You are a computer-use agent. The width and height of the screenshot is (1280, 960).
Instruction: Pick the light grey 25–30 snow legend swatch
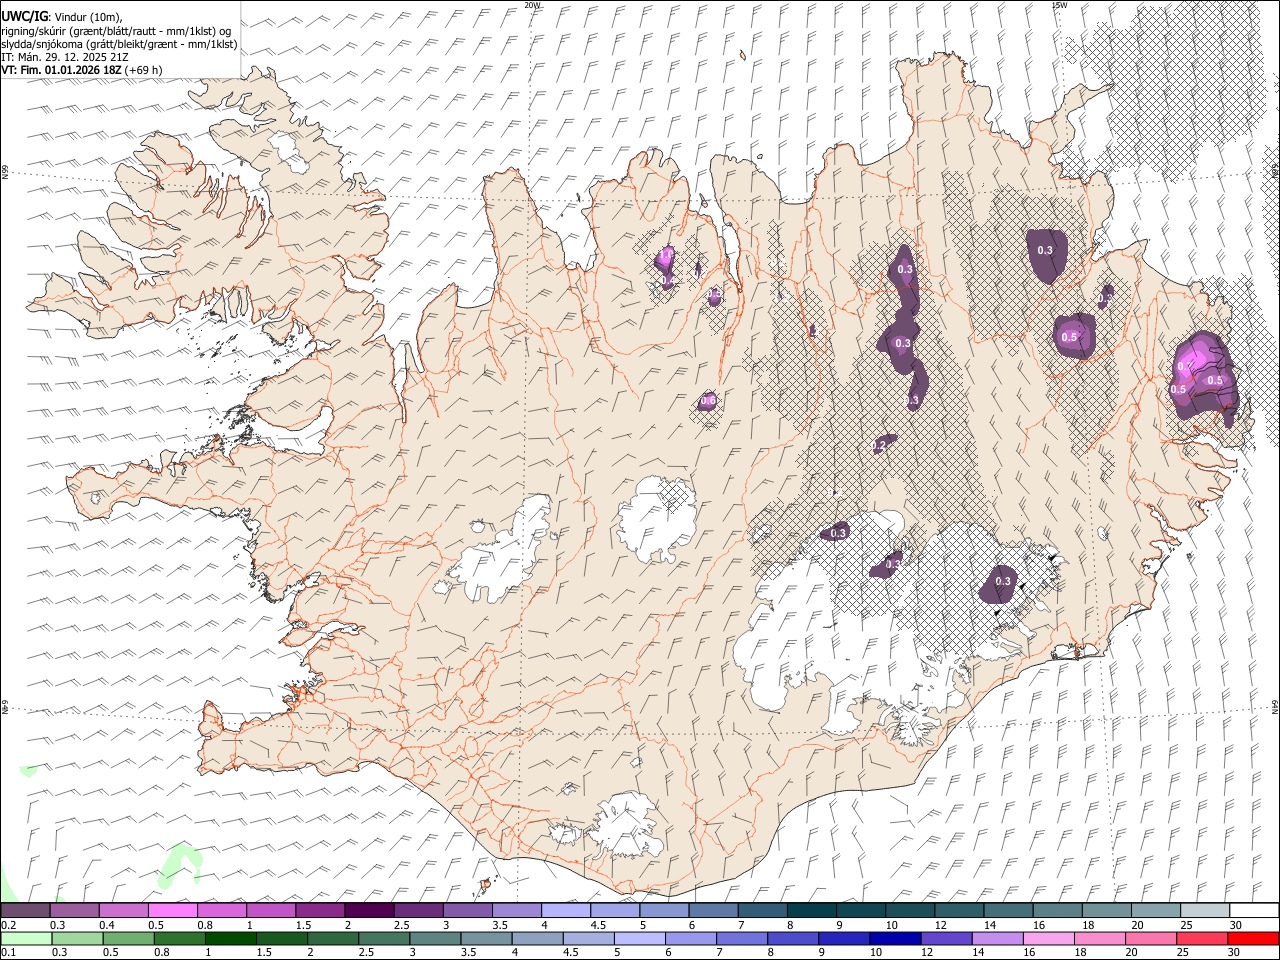[1205, 911]
